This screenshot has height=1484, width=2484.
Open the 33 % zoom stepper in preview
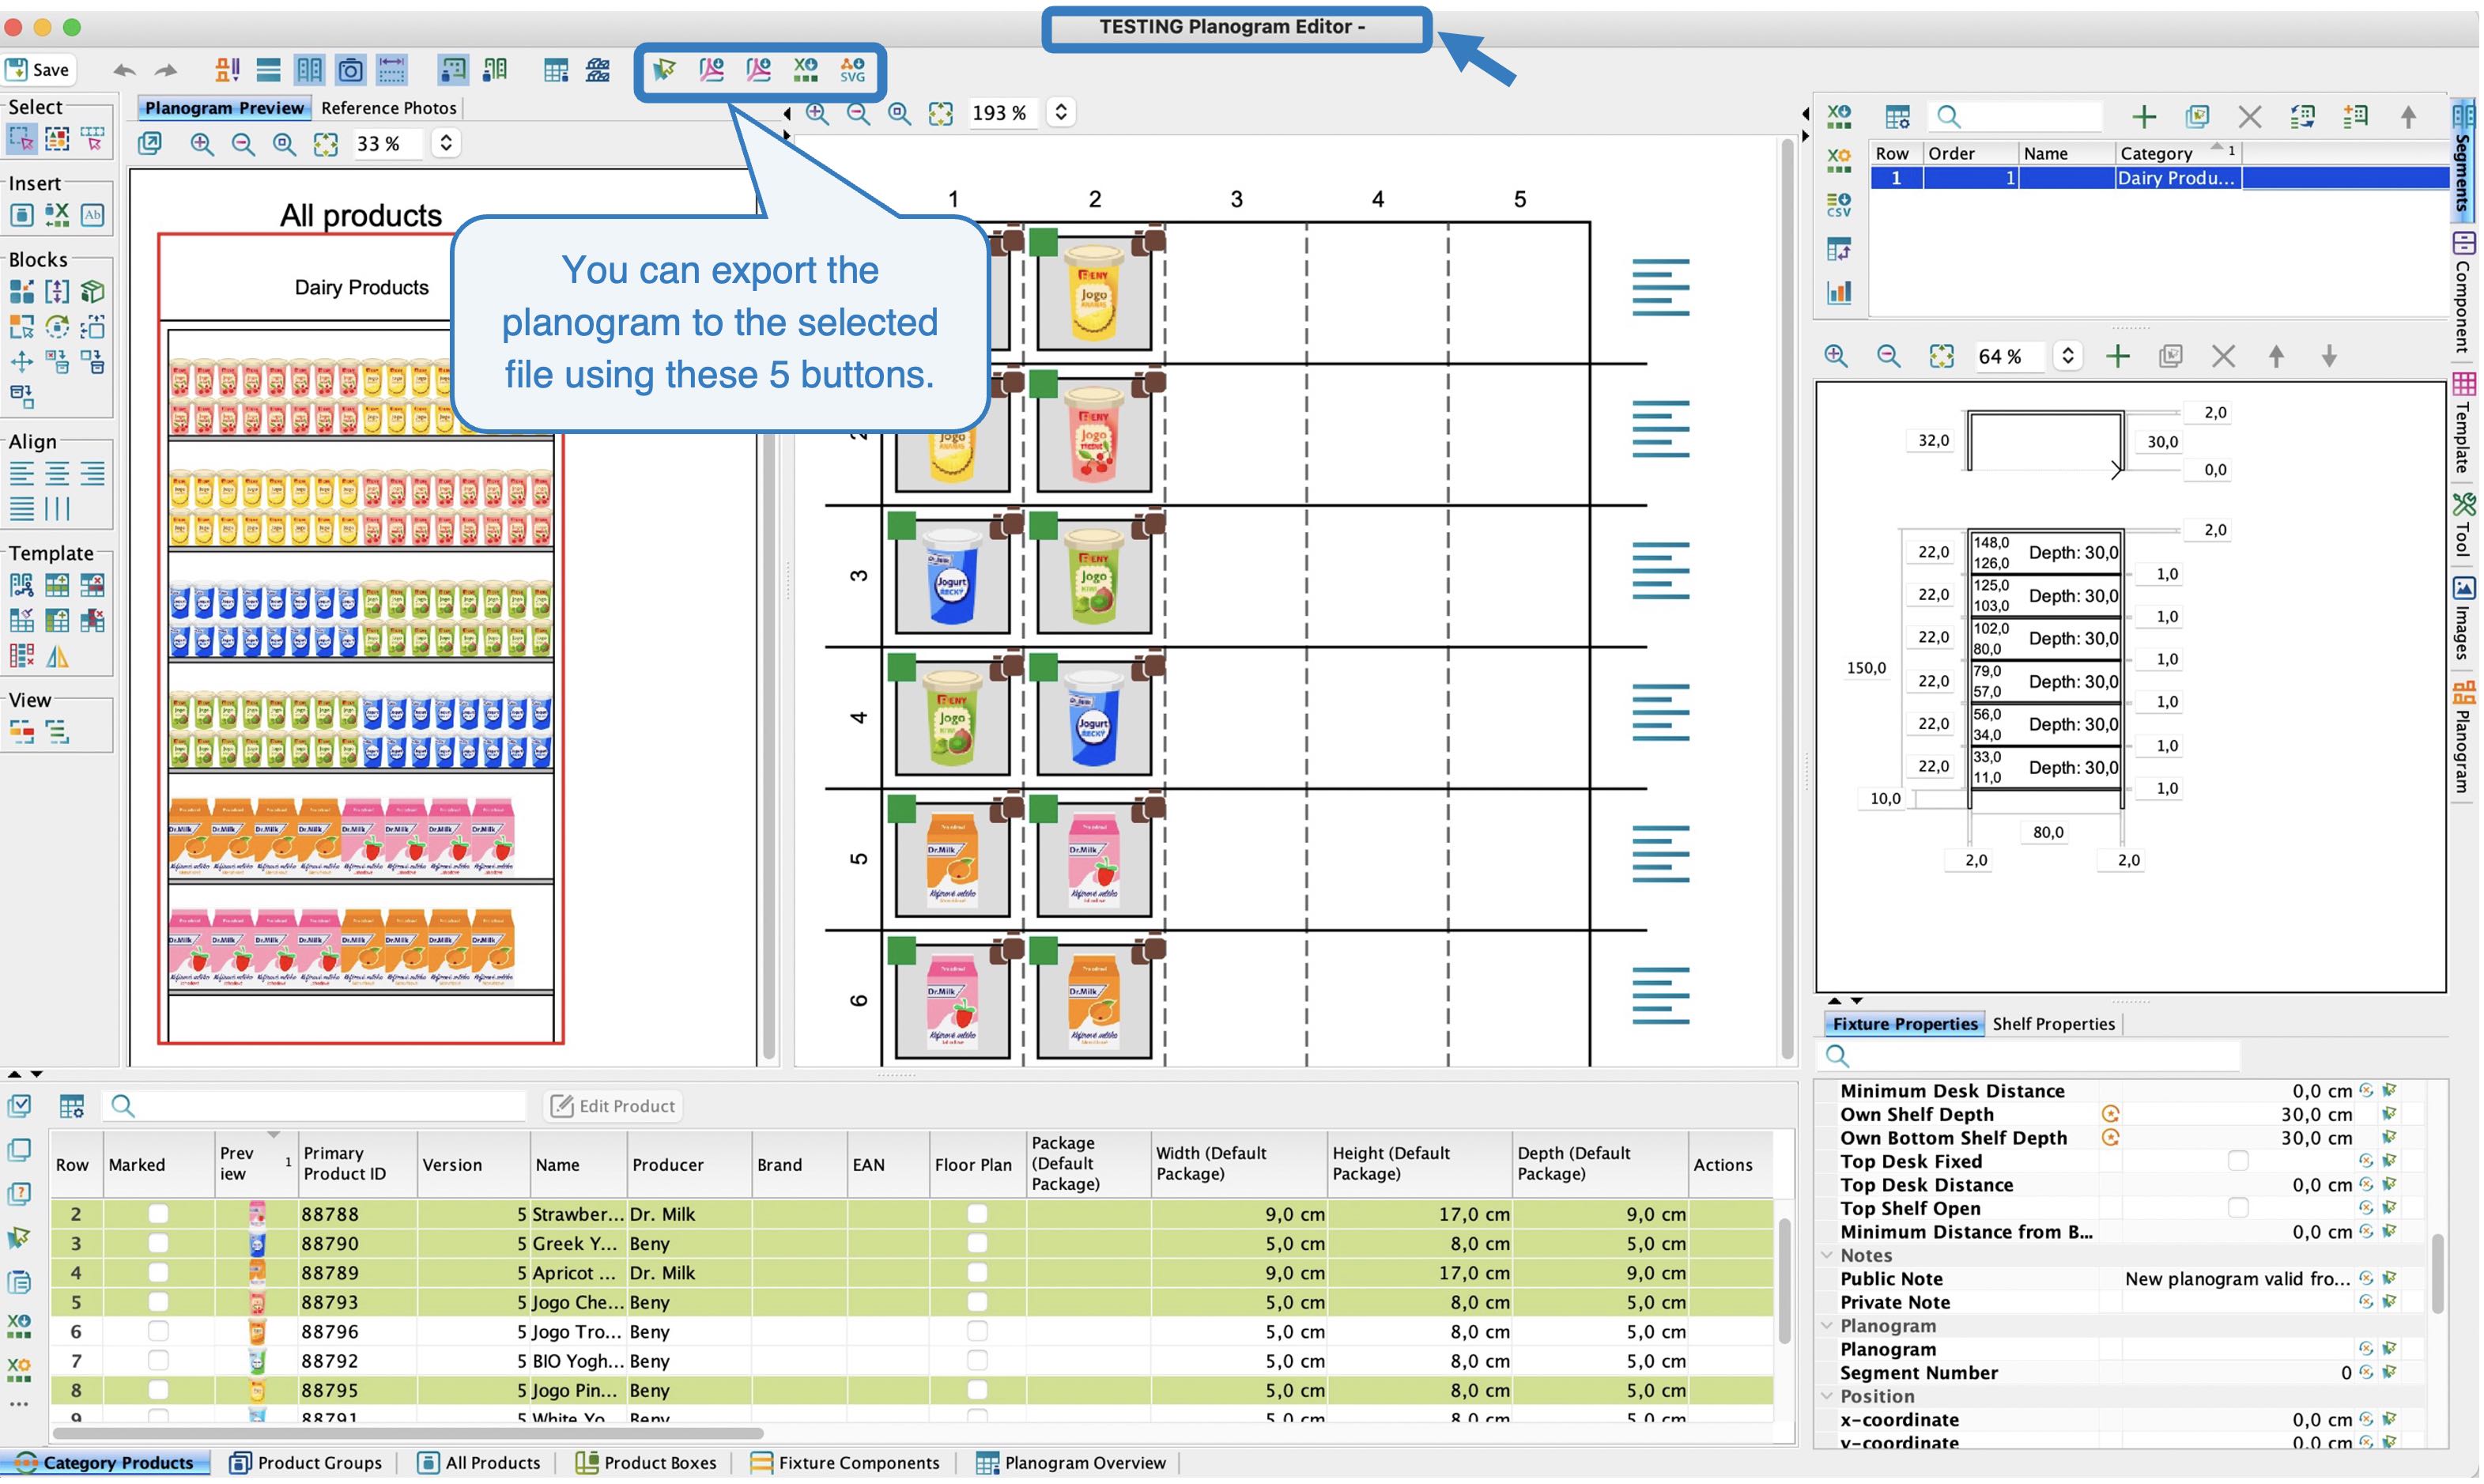pos(446,143)
